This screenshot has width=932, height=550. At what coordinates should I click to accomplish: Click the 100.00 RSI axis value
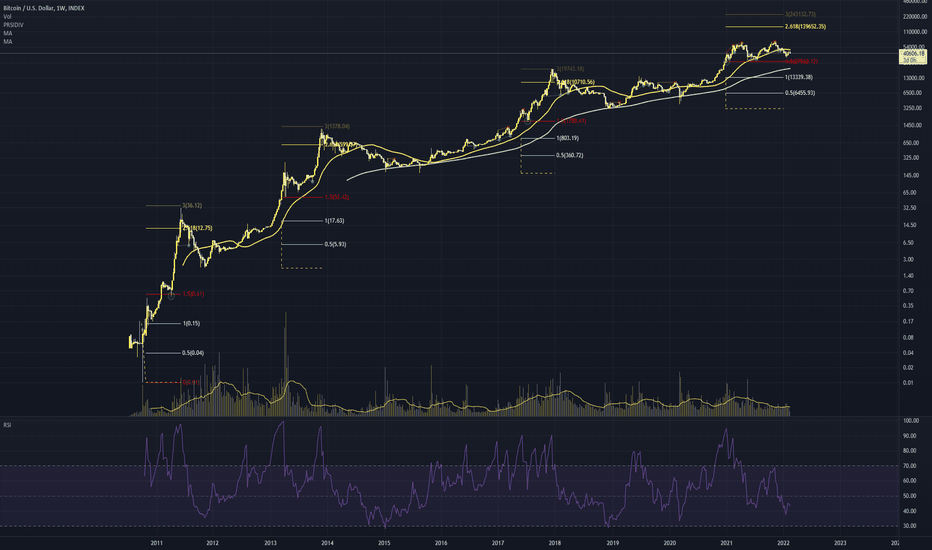911,421
